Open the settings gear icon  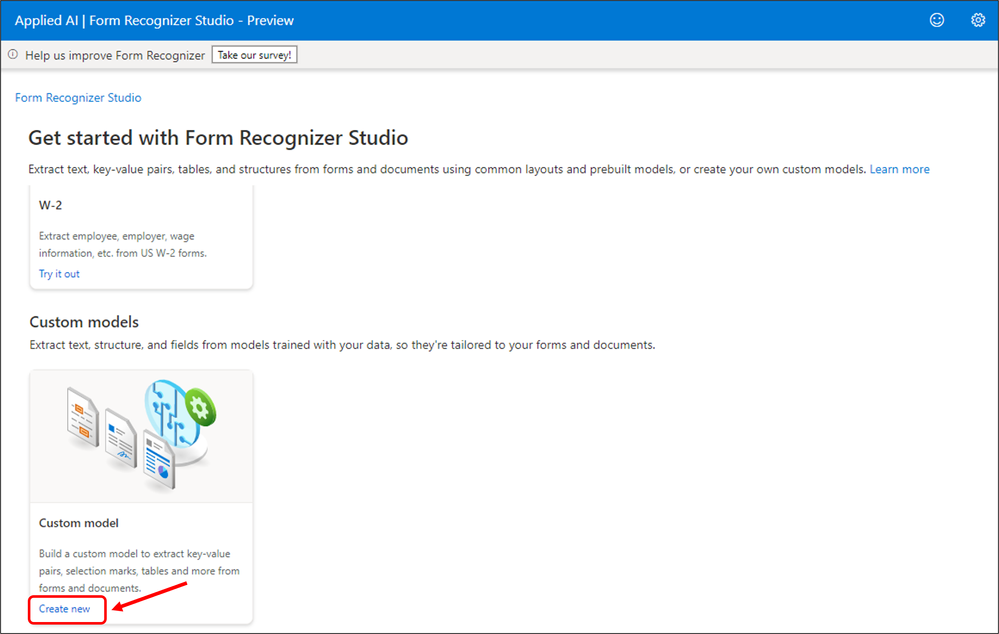[x=978, y=20]
